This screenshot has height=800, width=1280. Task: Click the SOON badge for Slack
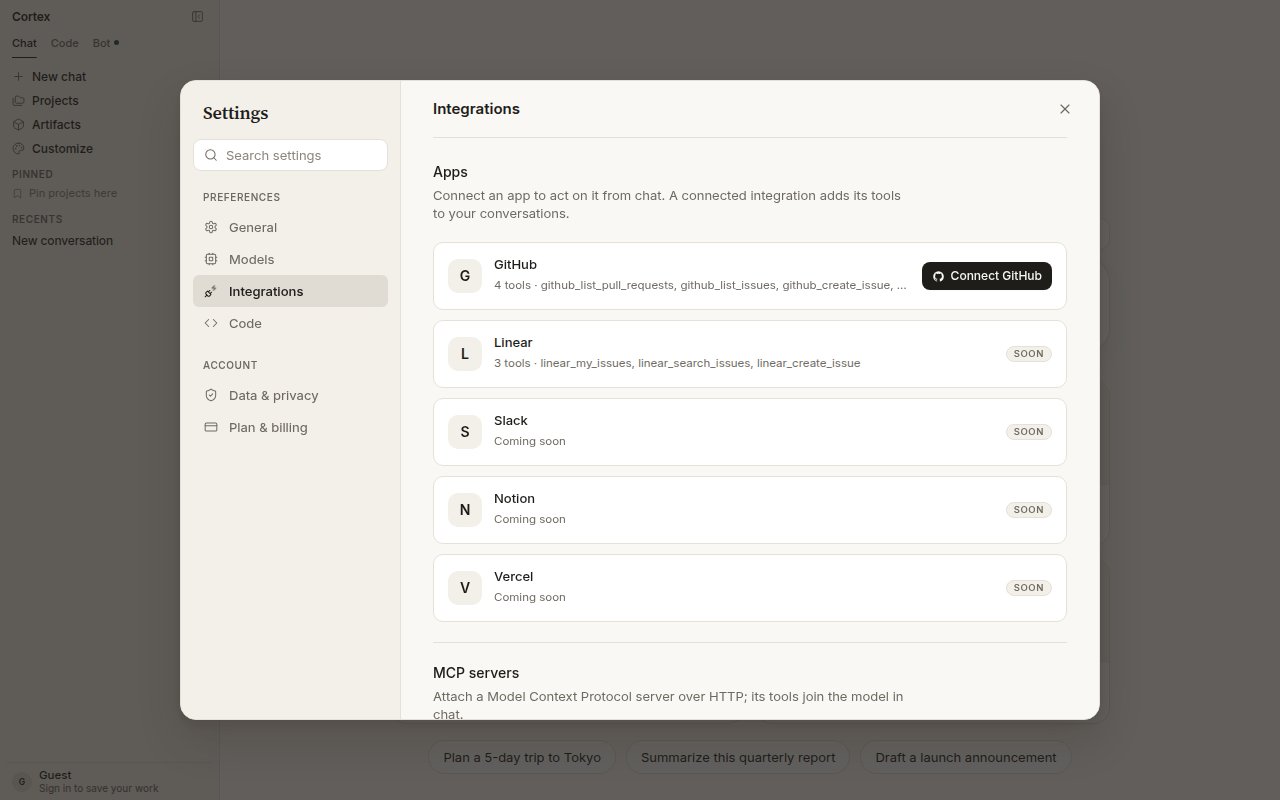1028,432
